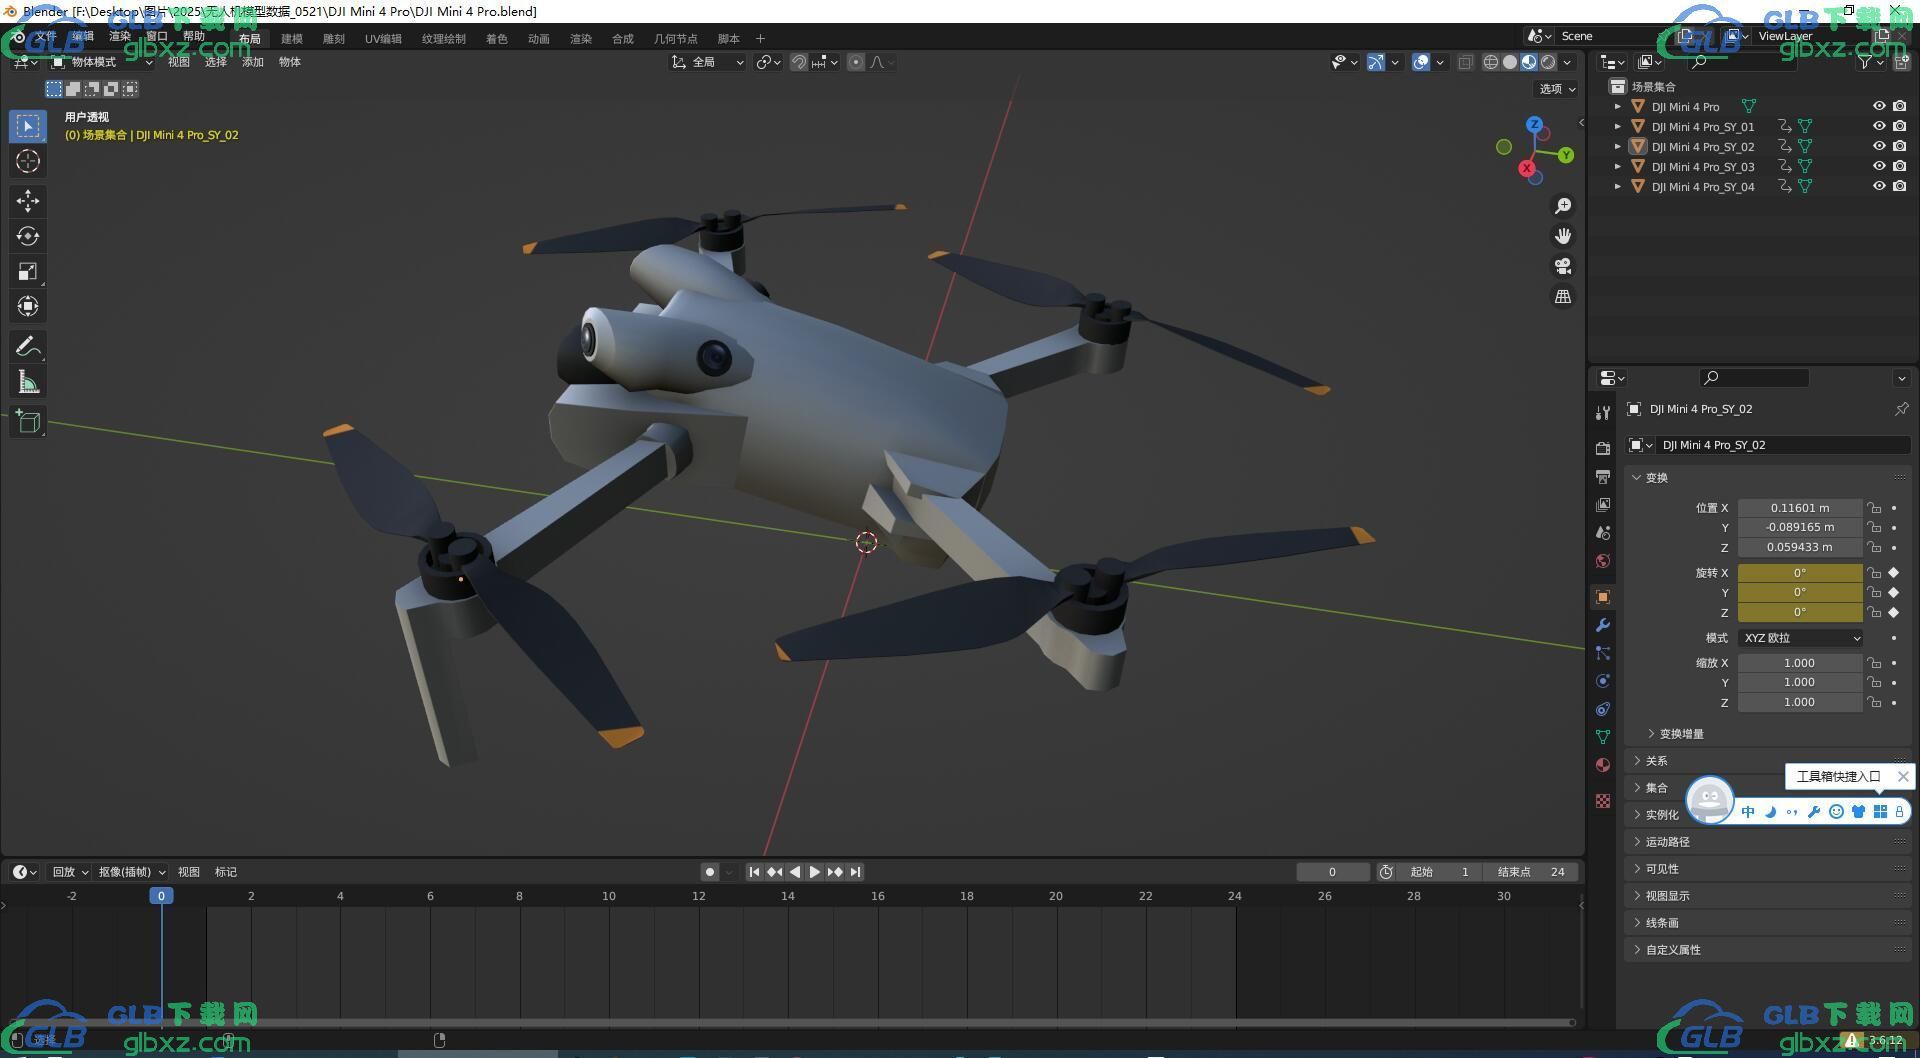Viewport: 1920px width, 1058px height.
Task: Select the Measure tool
Action: (28, 382)
